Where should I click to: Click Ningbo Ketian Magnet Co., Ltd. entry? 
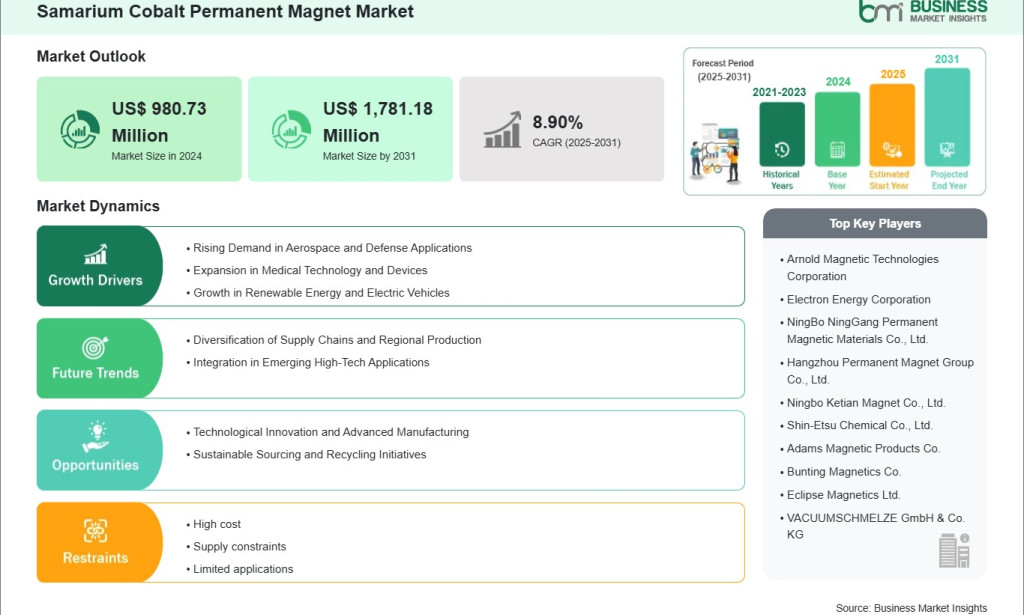pyautogui.click(x=866, y=403)
